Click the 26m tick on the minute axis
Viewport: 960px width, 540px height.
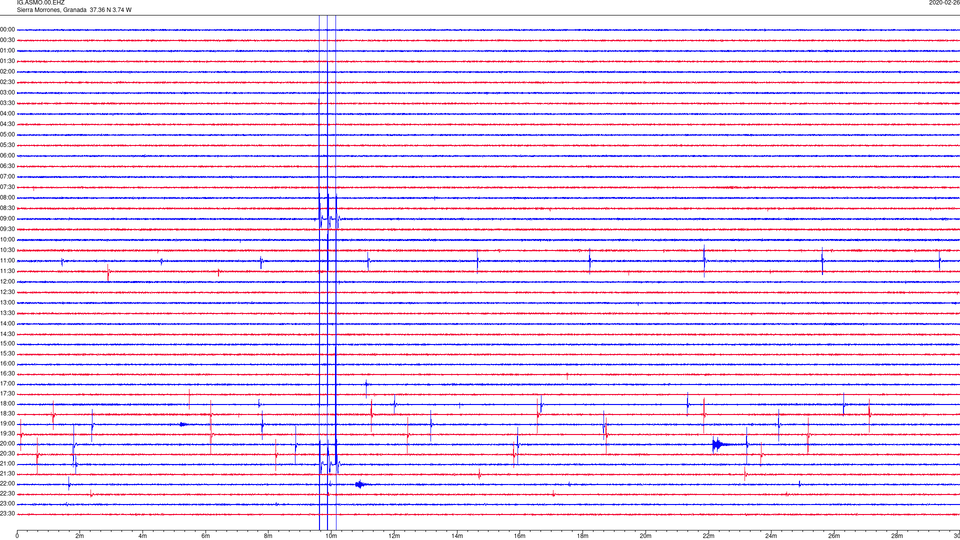[x=834, y=536]
